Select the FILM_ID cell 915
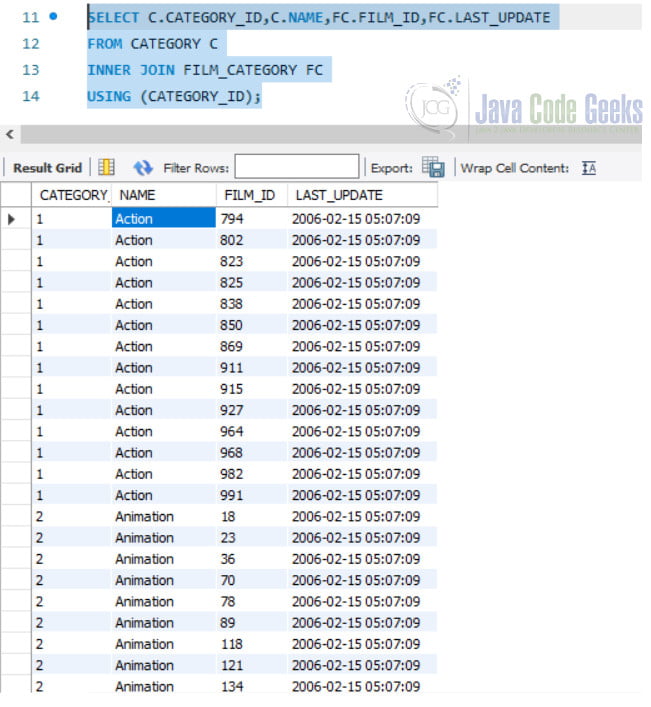This screenshot has height=707, width=651. 251,389
